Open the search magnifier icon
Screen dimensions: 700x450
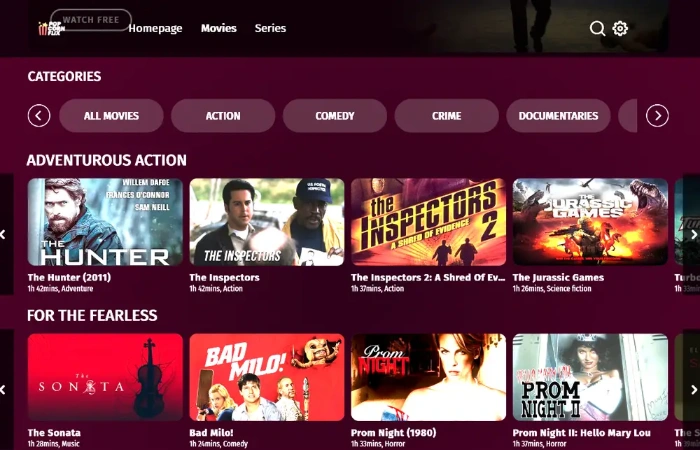tap(597, 29)
